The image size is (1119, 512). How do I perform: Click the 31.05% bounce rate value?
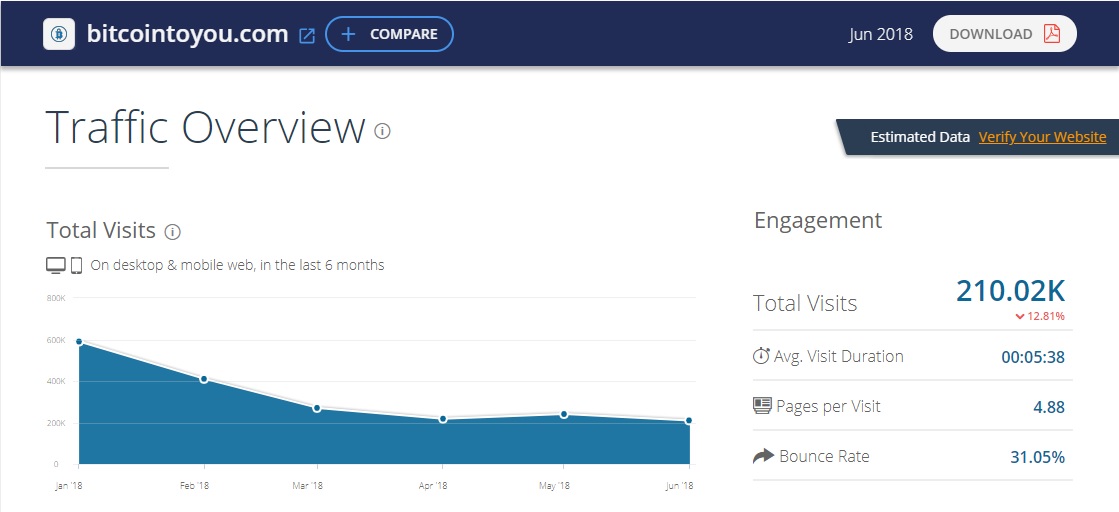coord(1038,457)
